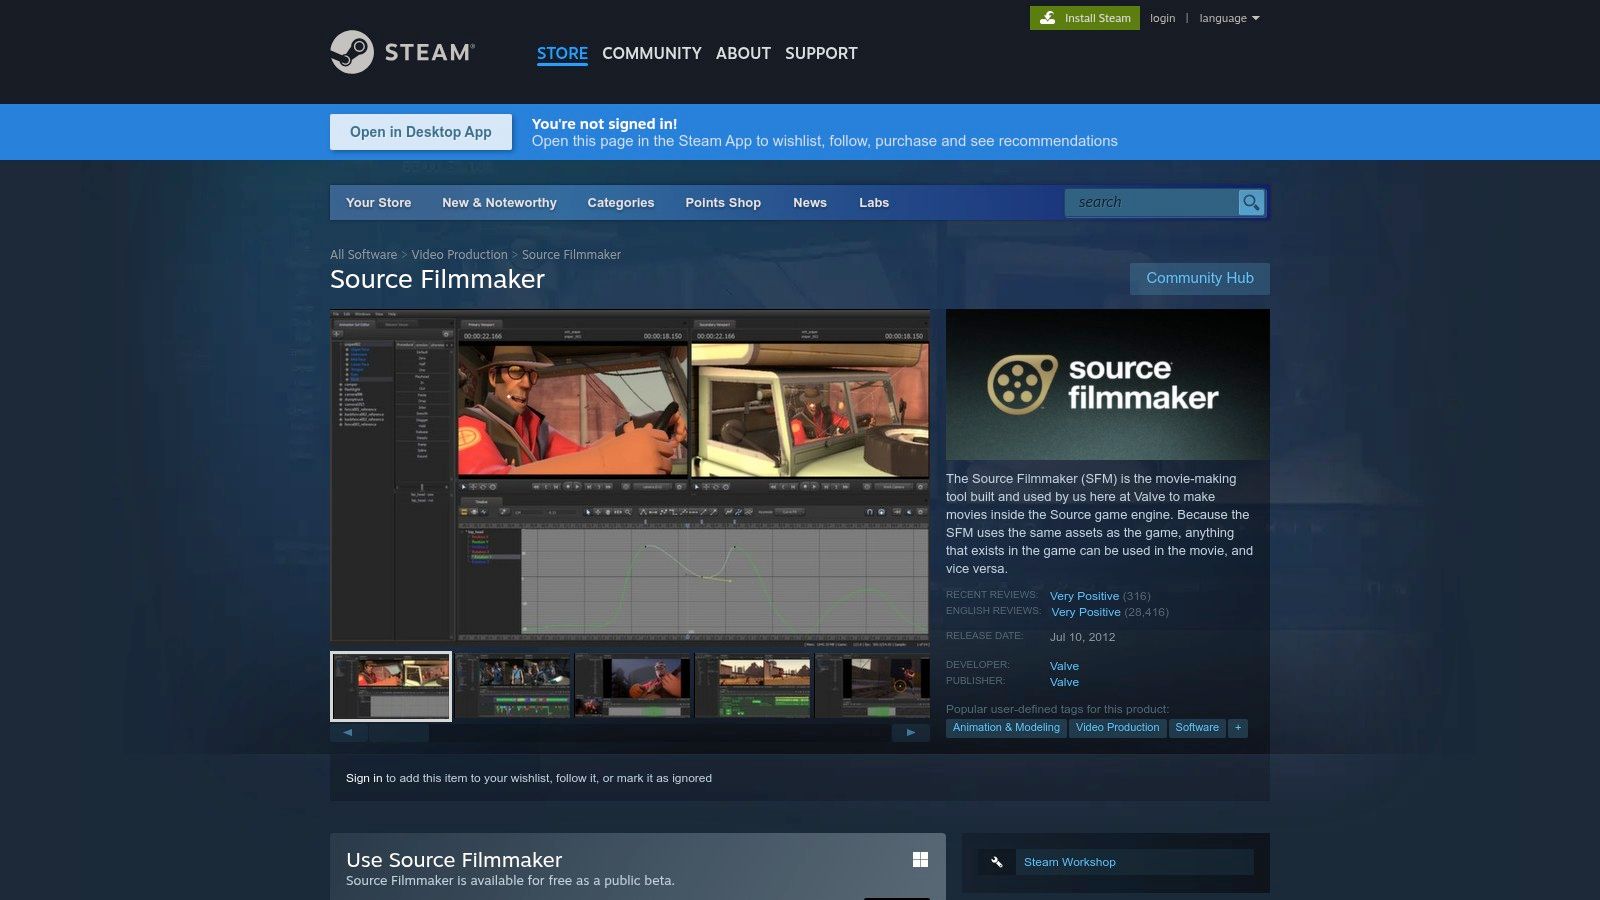Click the Source Filmmaker film reel logo
The image size is (1600, 900).
(x=1022, y=384)
